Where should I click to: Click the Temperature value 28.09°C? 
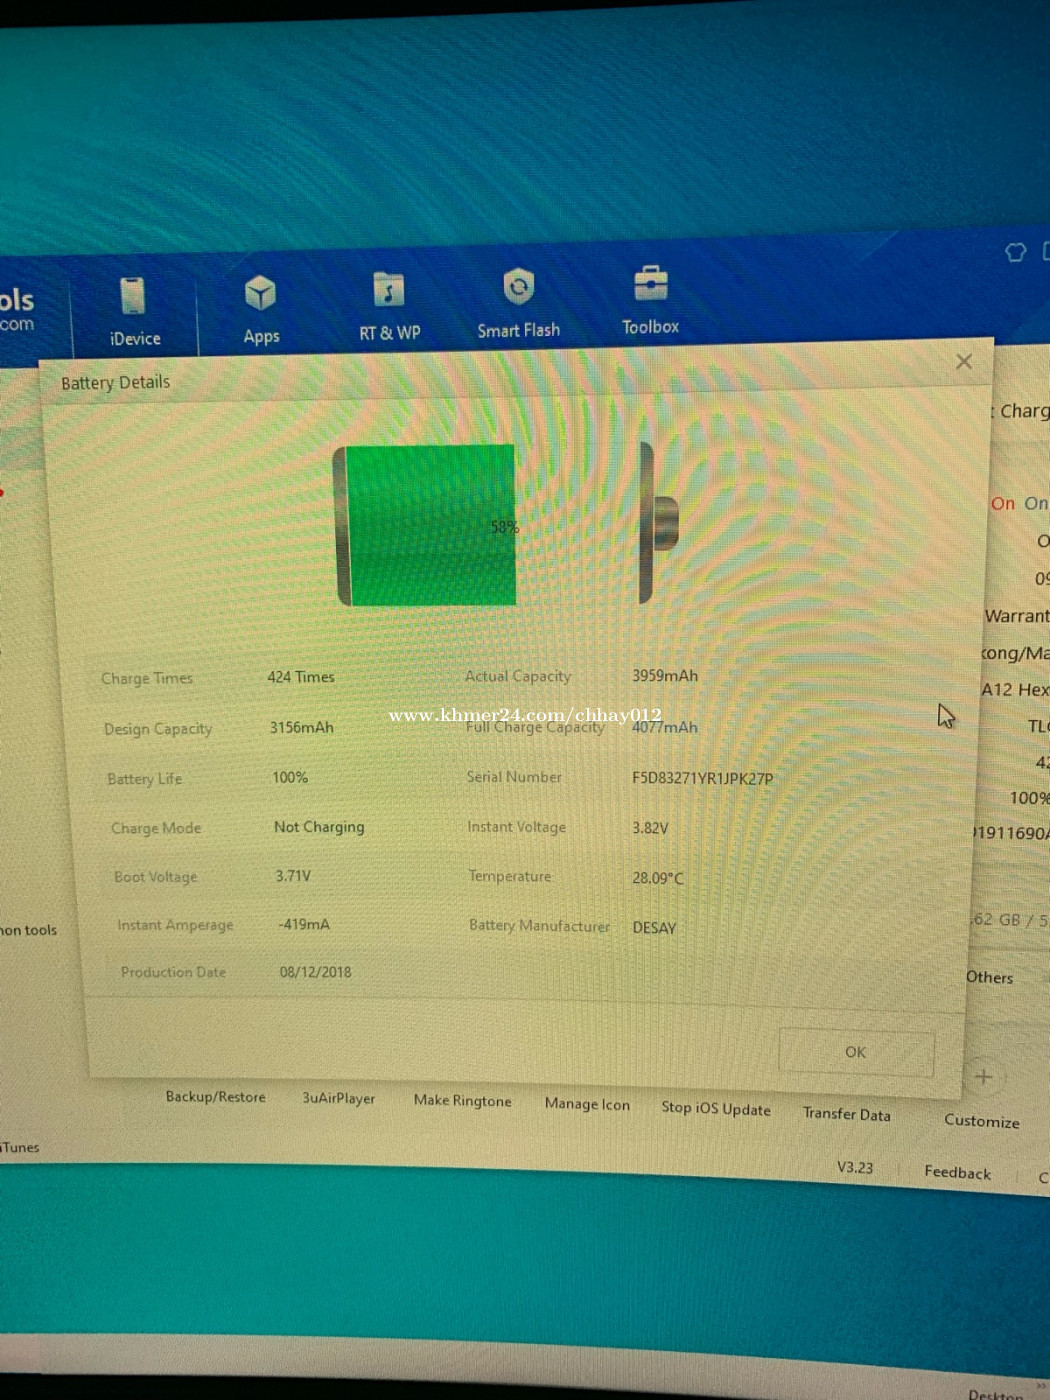[x=658, y=878]
